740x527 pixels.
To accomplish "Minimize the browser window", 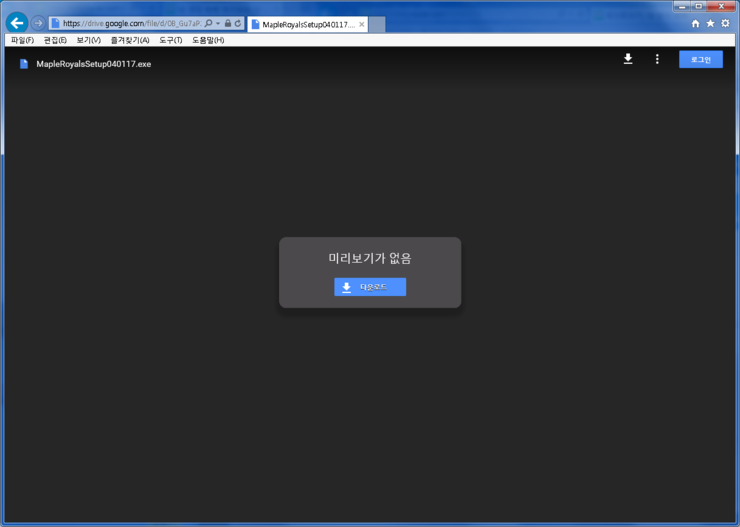I will (682, 6).
